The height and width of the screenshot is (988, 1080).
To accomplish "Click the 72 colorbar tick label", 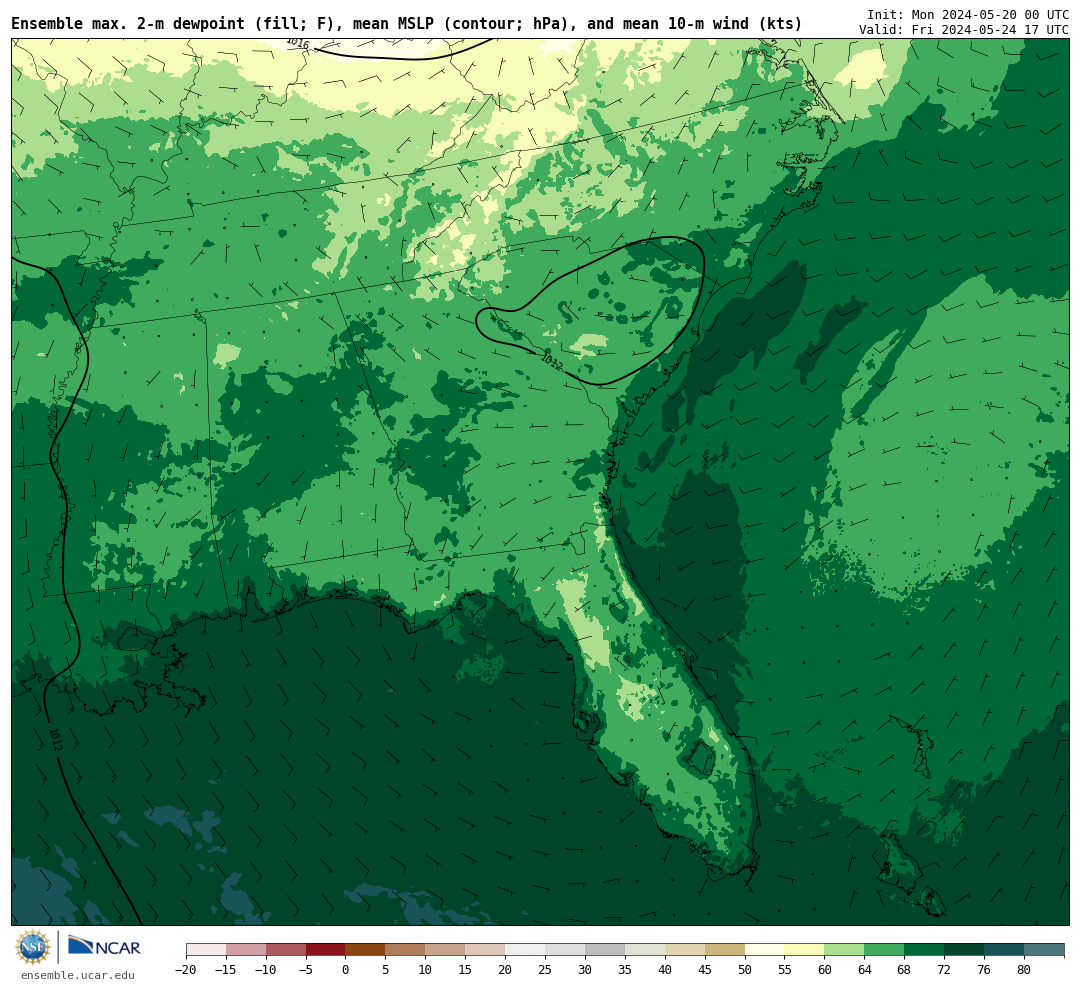I will (x=945, y=969).
